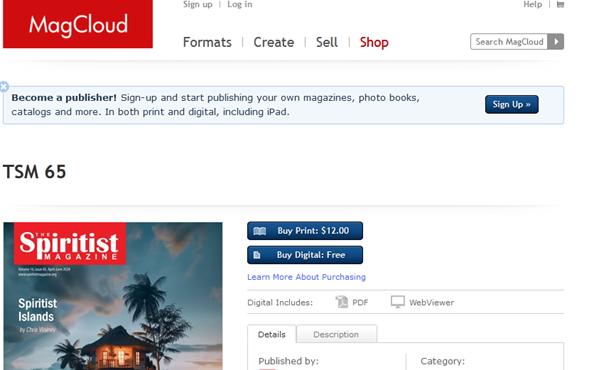Click the PDF document icon

(342, 302)
